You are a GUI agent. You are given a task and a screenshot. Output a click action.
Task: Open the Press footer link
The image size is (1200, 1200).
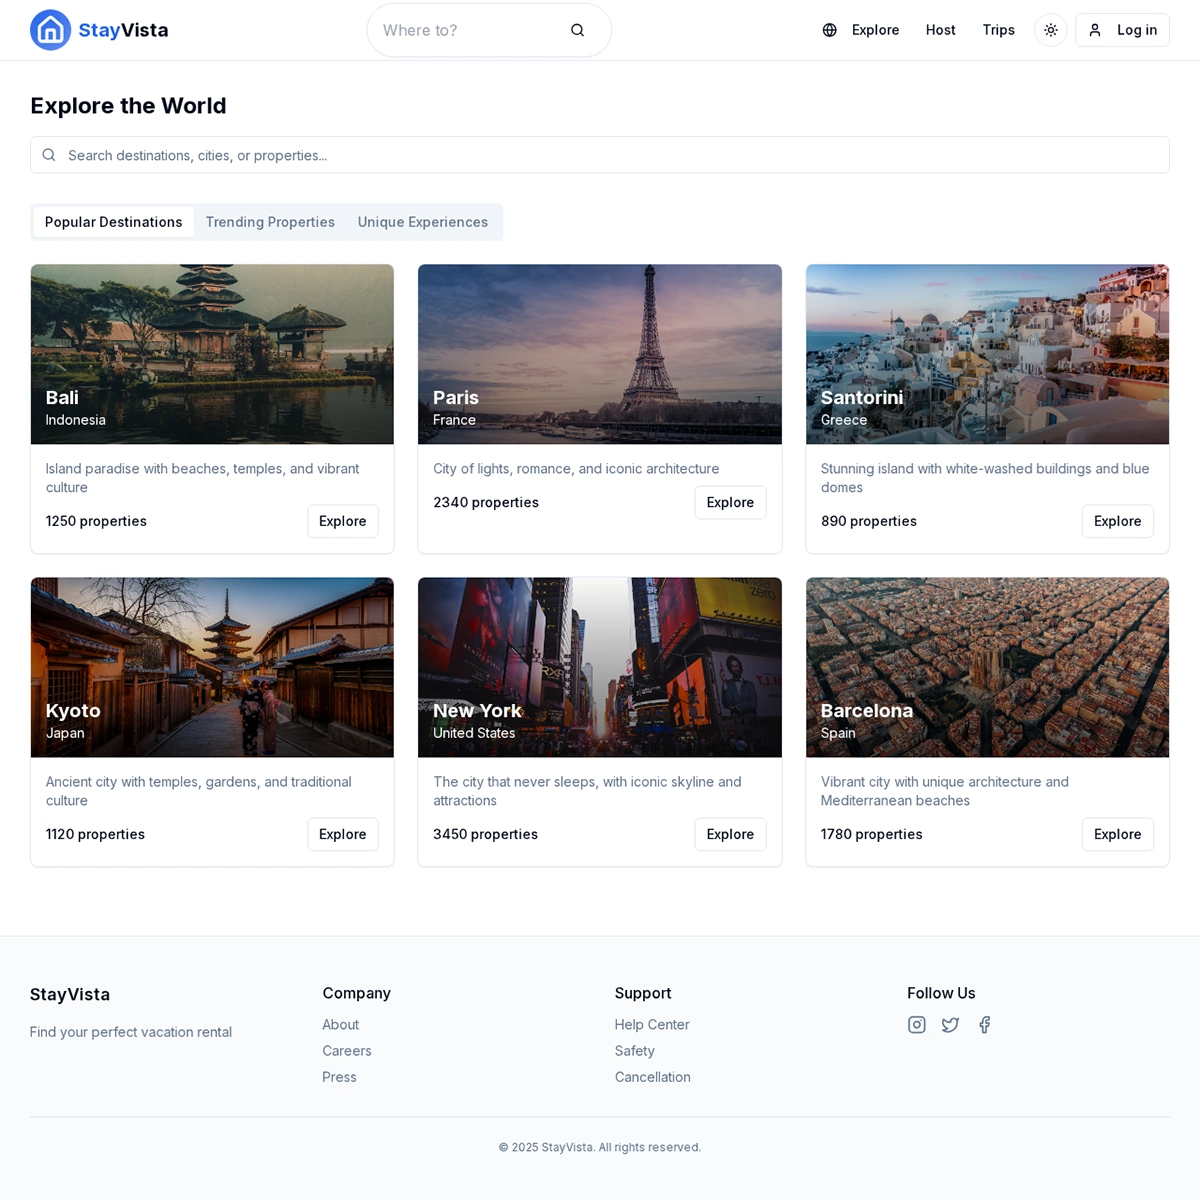pos(340,1077)
